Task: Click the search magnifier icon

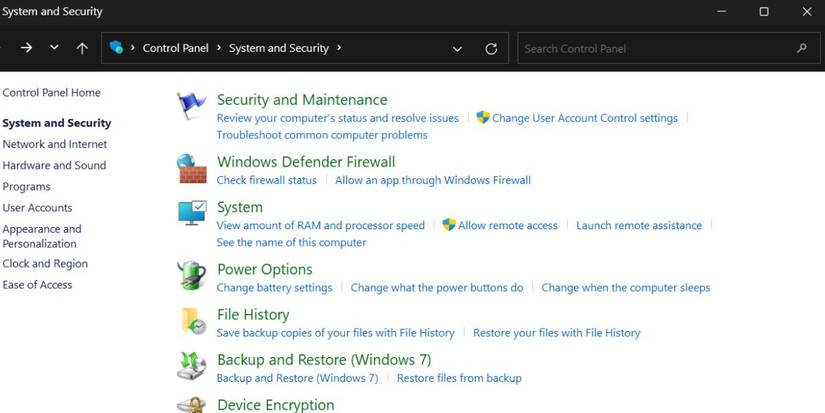Action: [x=801, y=48]
